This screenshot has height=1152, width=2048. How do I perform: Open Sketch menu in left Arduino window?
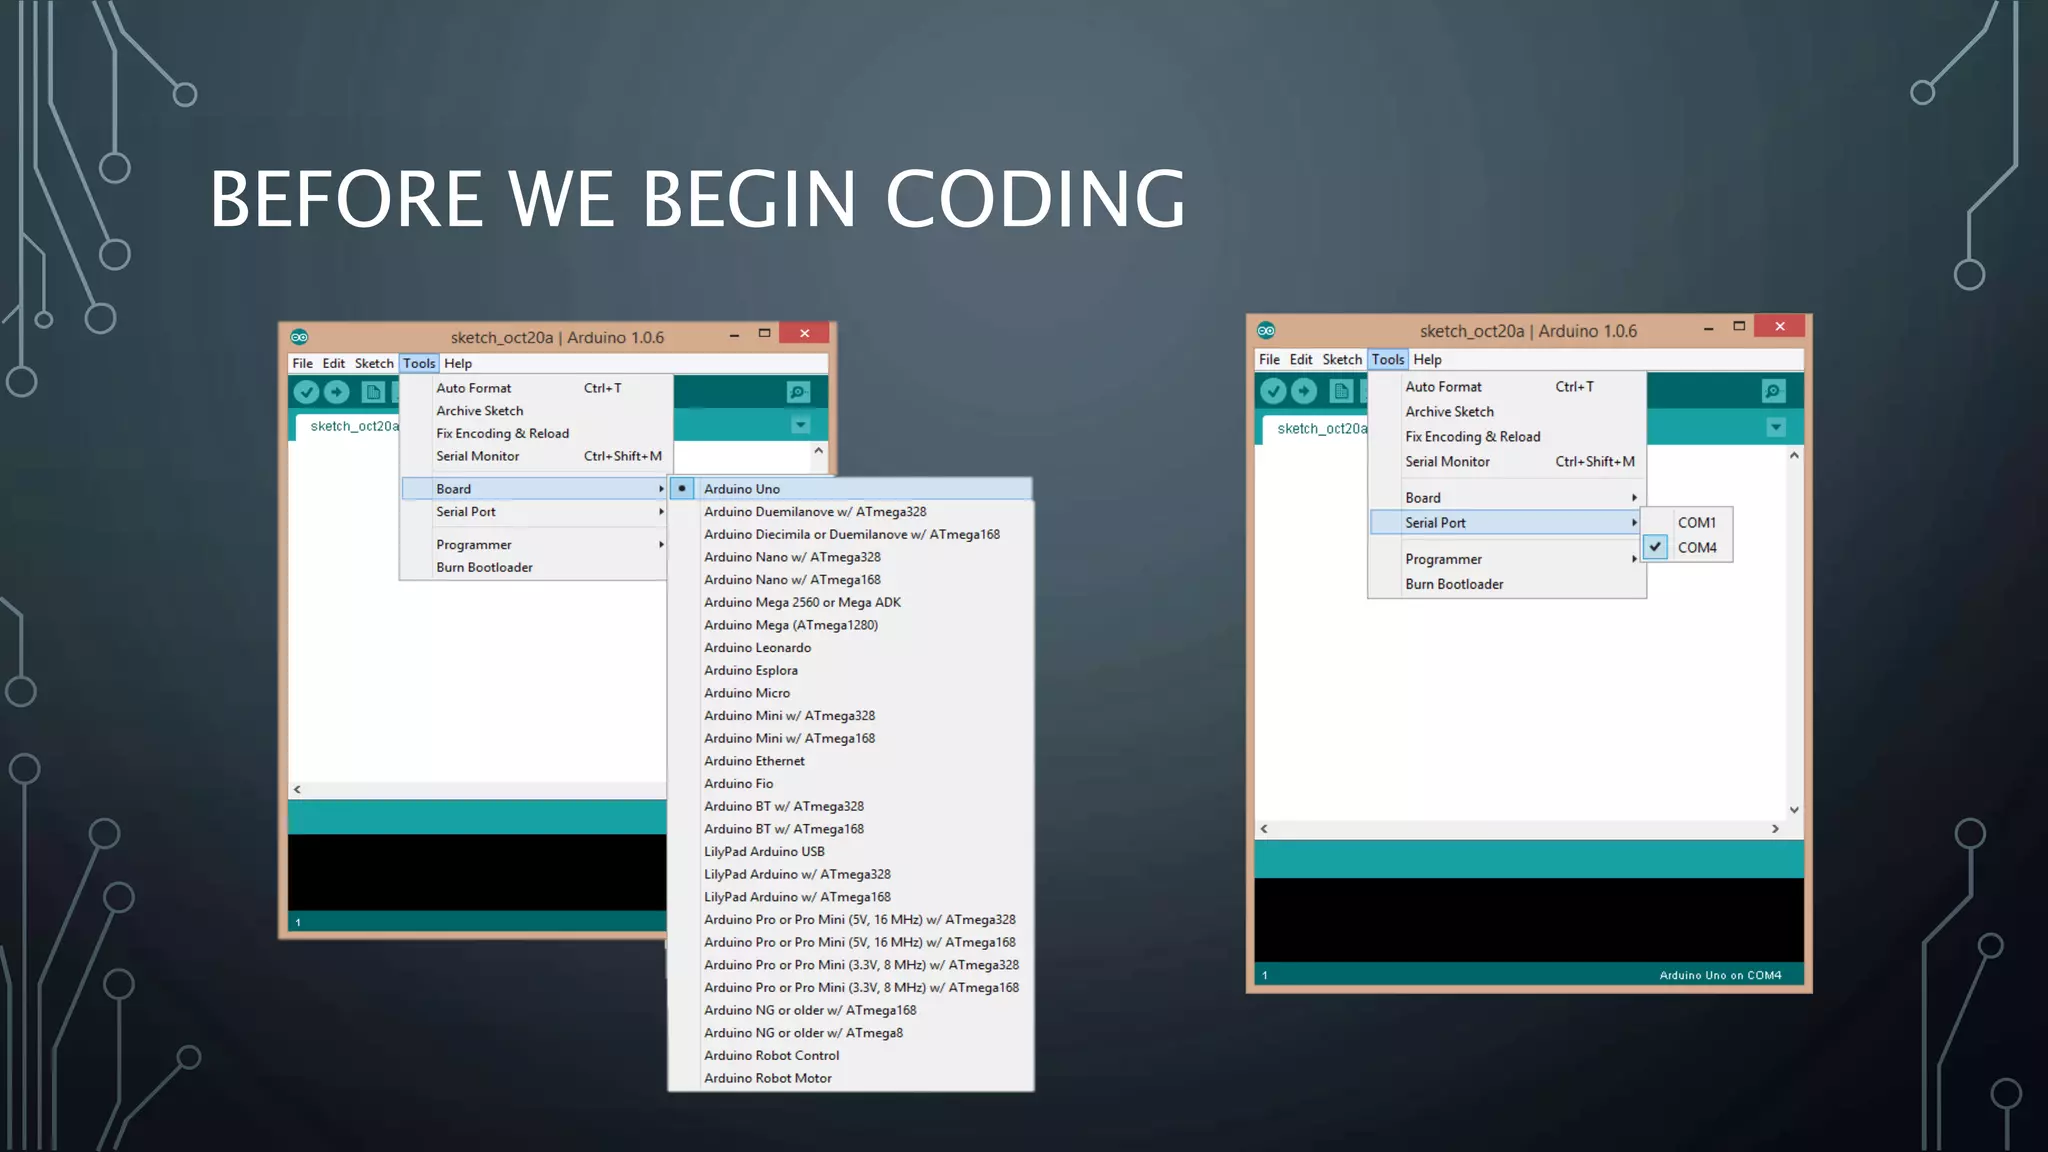click(x=374, y=364)
